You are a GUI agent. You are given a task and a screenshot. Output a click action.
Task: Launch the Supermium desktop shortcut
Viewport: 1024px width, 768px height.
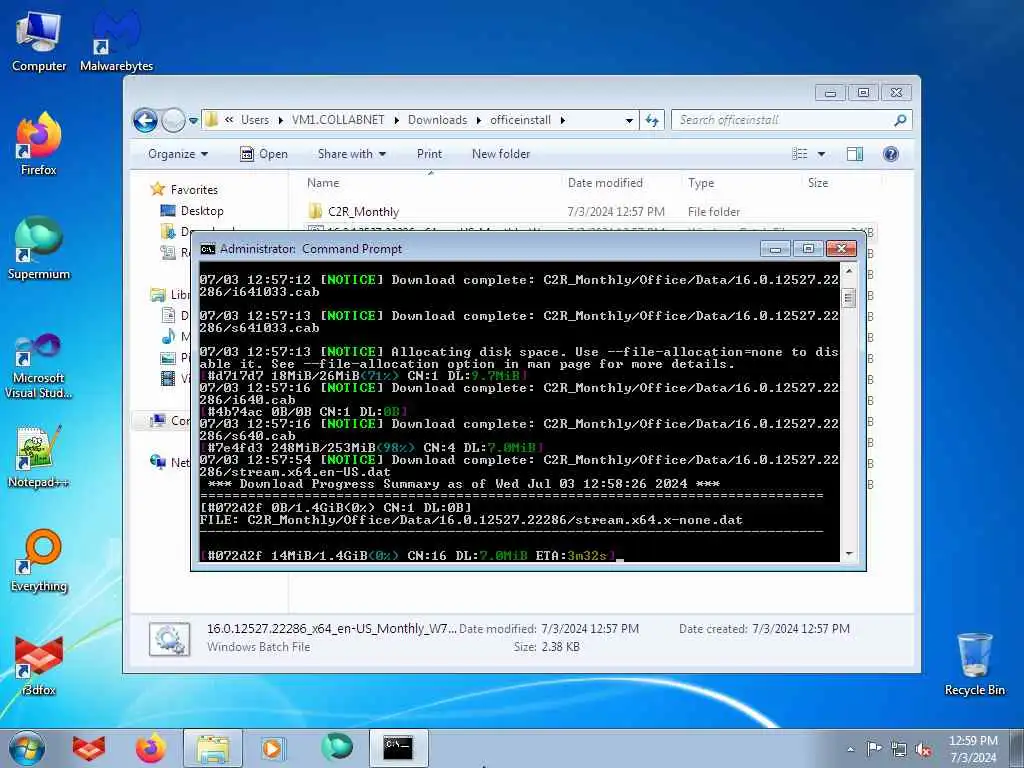39,249
